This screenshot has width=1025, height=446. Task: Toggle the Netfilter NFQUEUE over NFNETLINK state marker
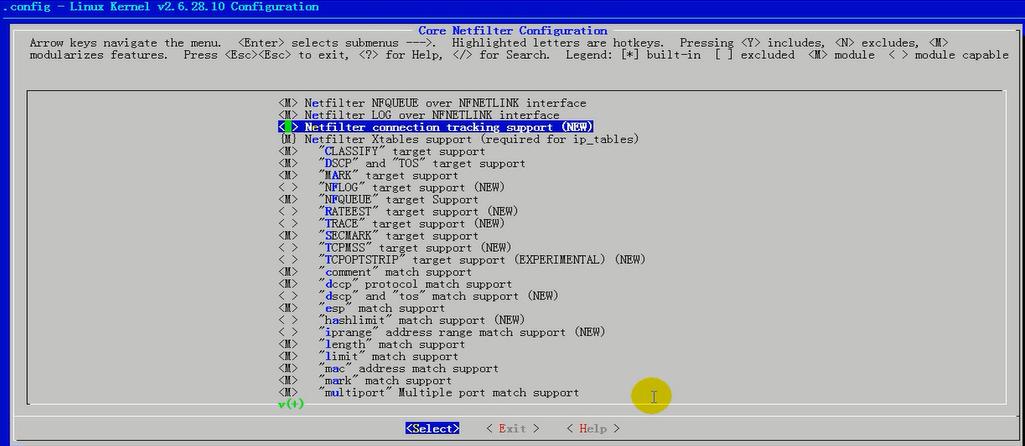pos(288,103)
